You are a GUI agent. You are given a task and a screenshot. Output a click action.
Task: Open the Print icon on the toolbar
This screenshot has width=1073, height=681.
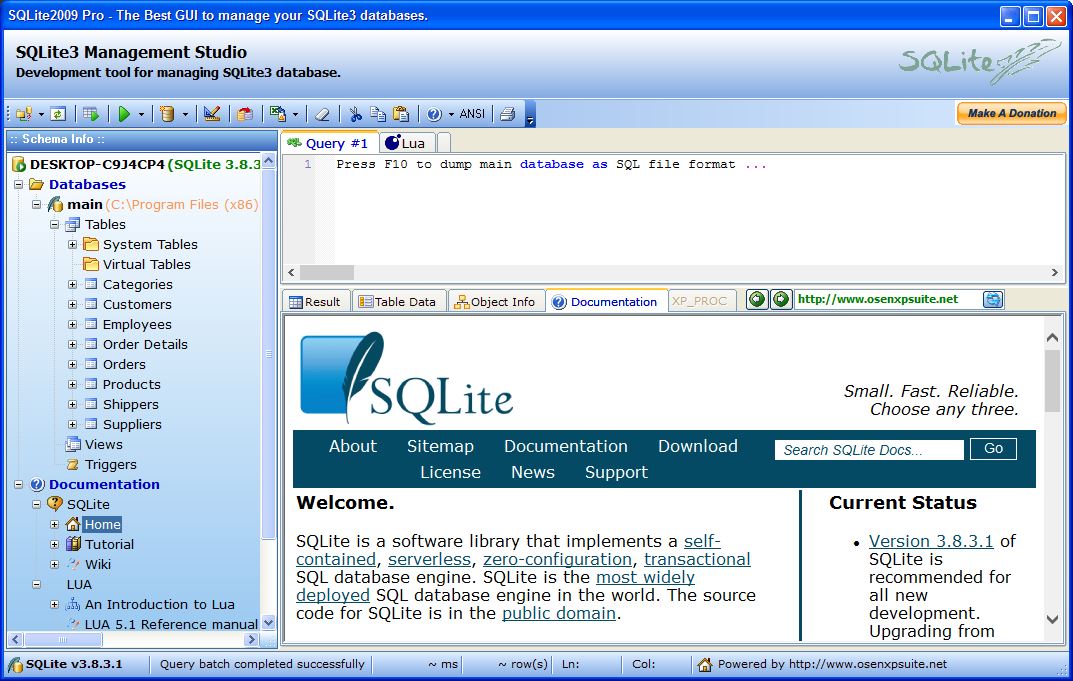(506, 113)
